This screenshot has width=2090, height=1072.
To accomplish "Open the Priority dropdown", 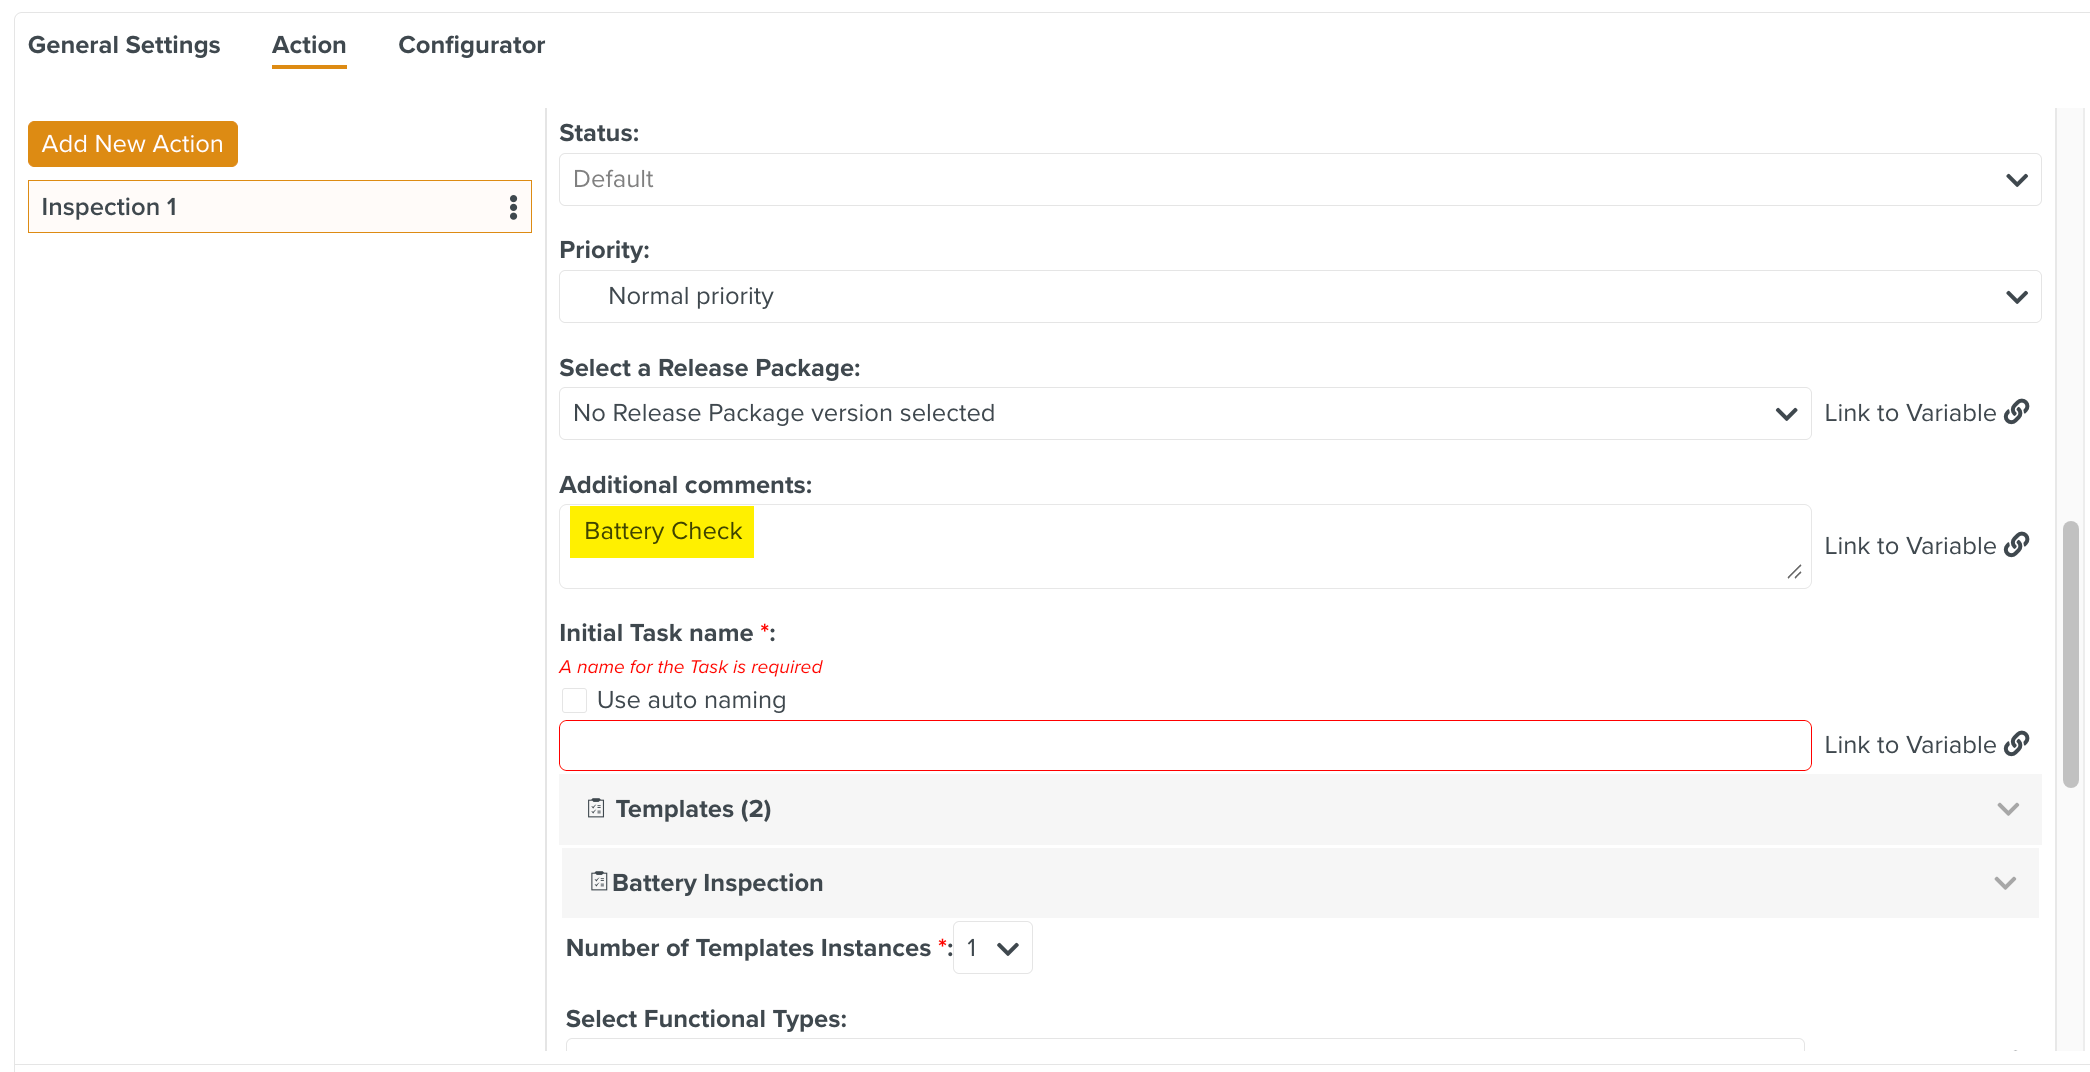I will 1299,297.
